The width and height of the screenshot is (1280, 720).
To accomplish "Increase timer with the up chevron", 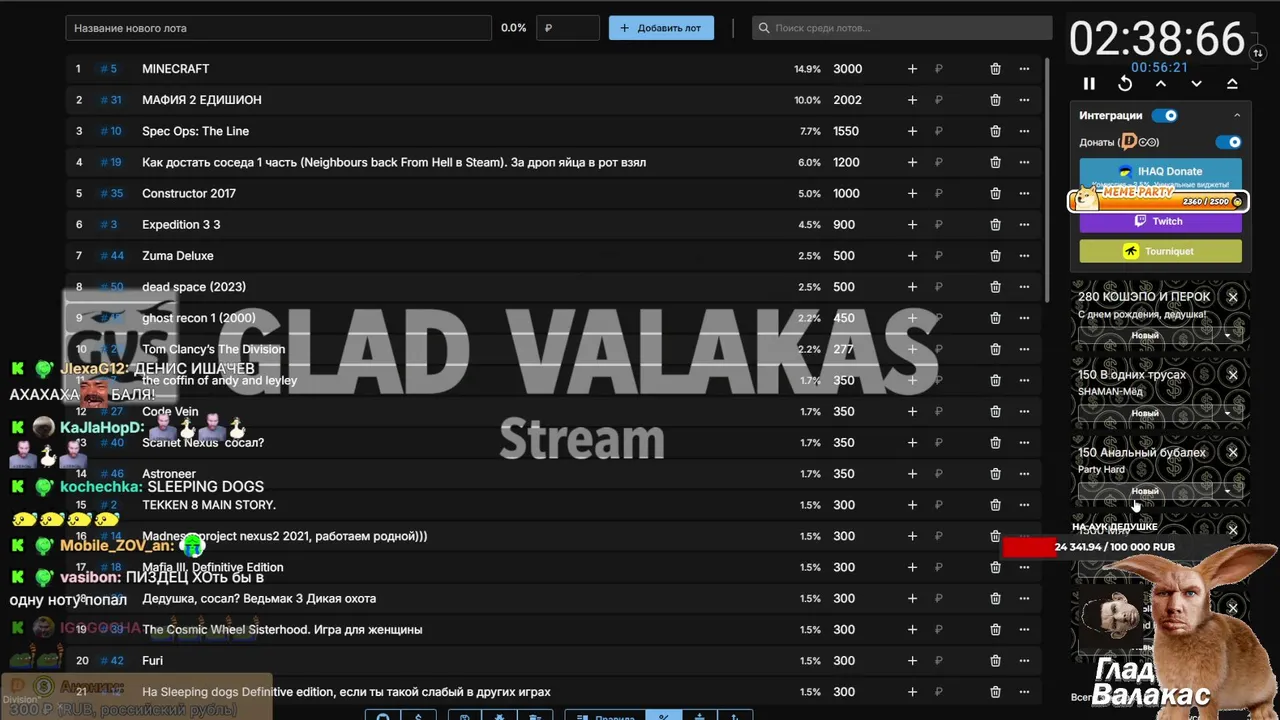I will click(1161, 84).
